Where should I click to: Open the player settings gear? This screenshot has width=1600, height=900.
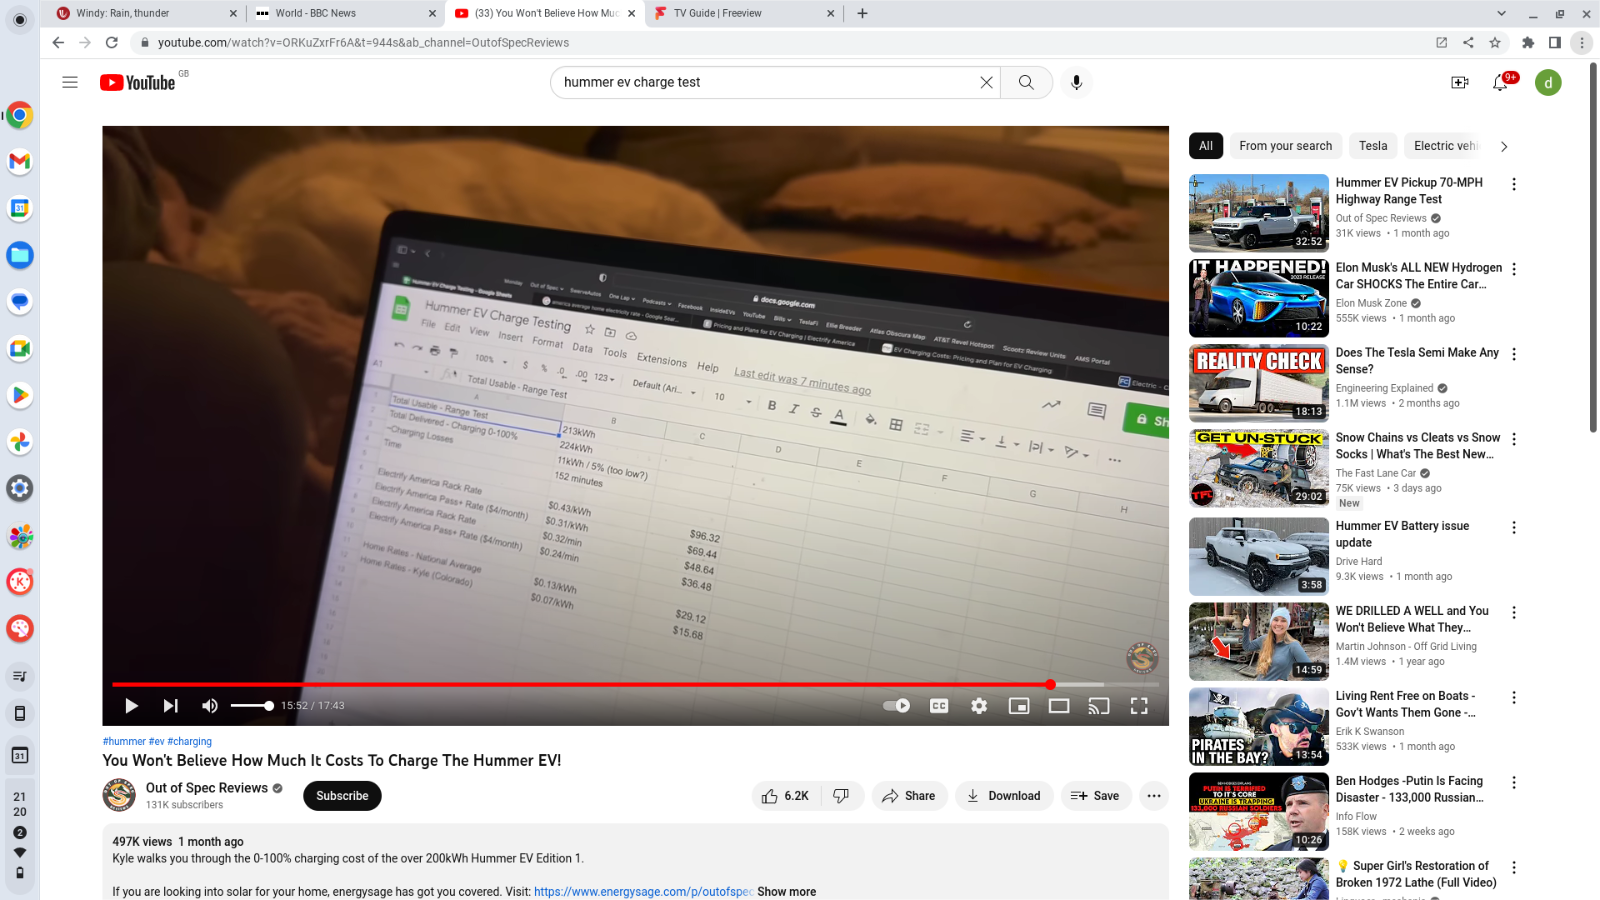point(979,706)
